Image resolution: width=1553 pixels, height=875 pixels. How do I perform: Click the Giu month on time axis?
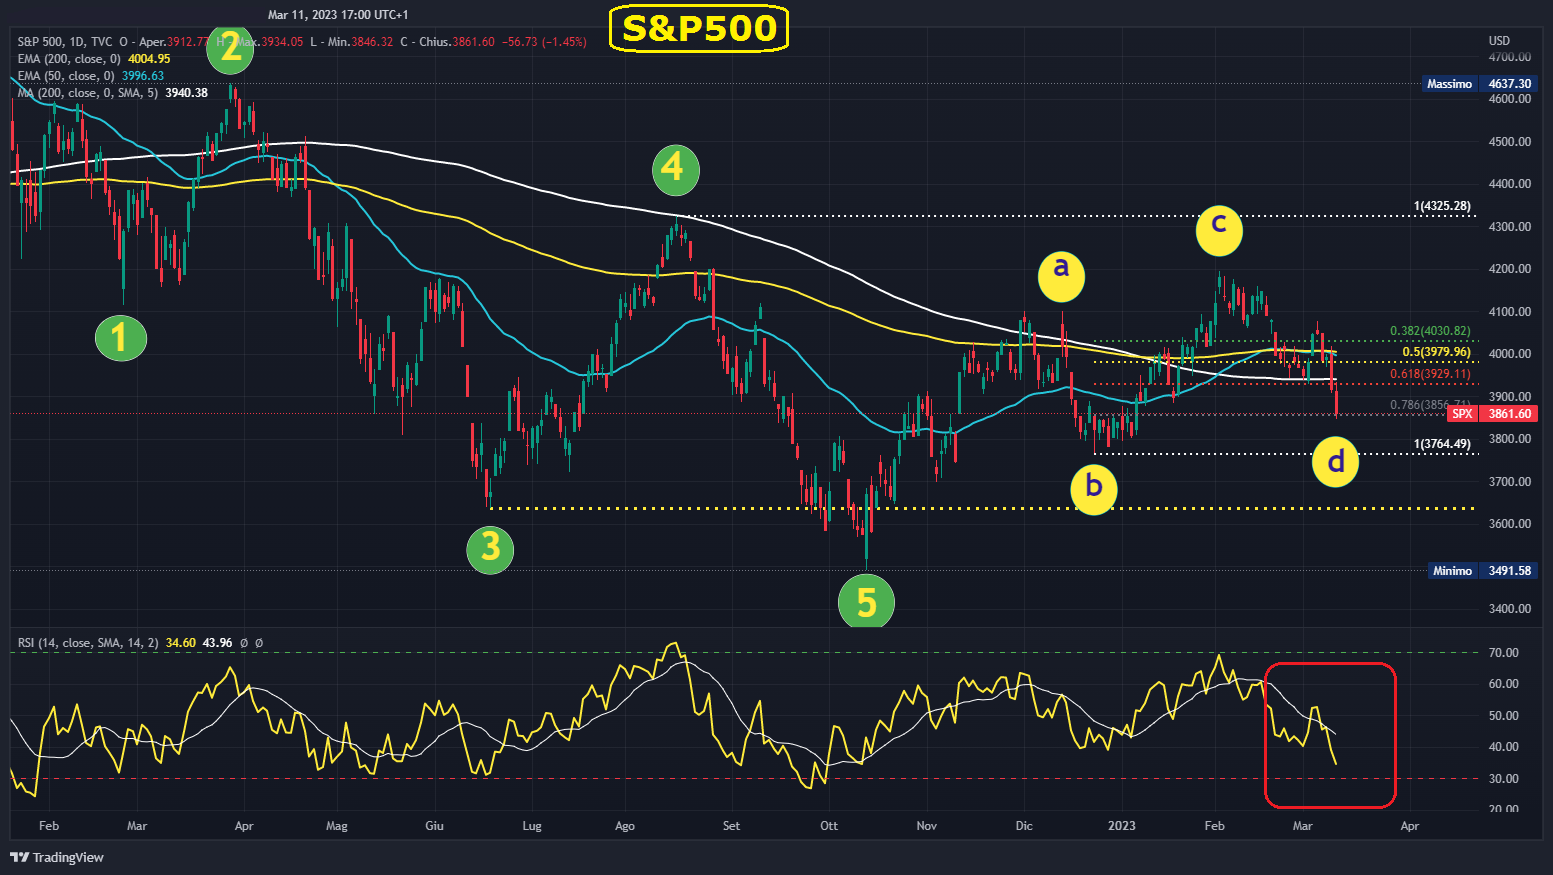(434, 826)
